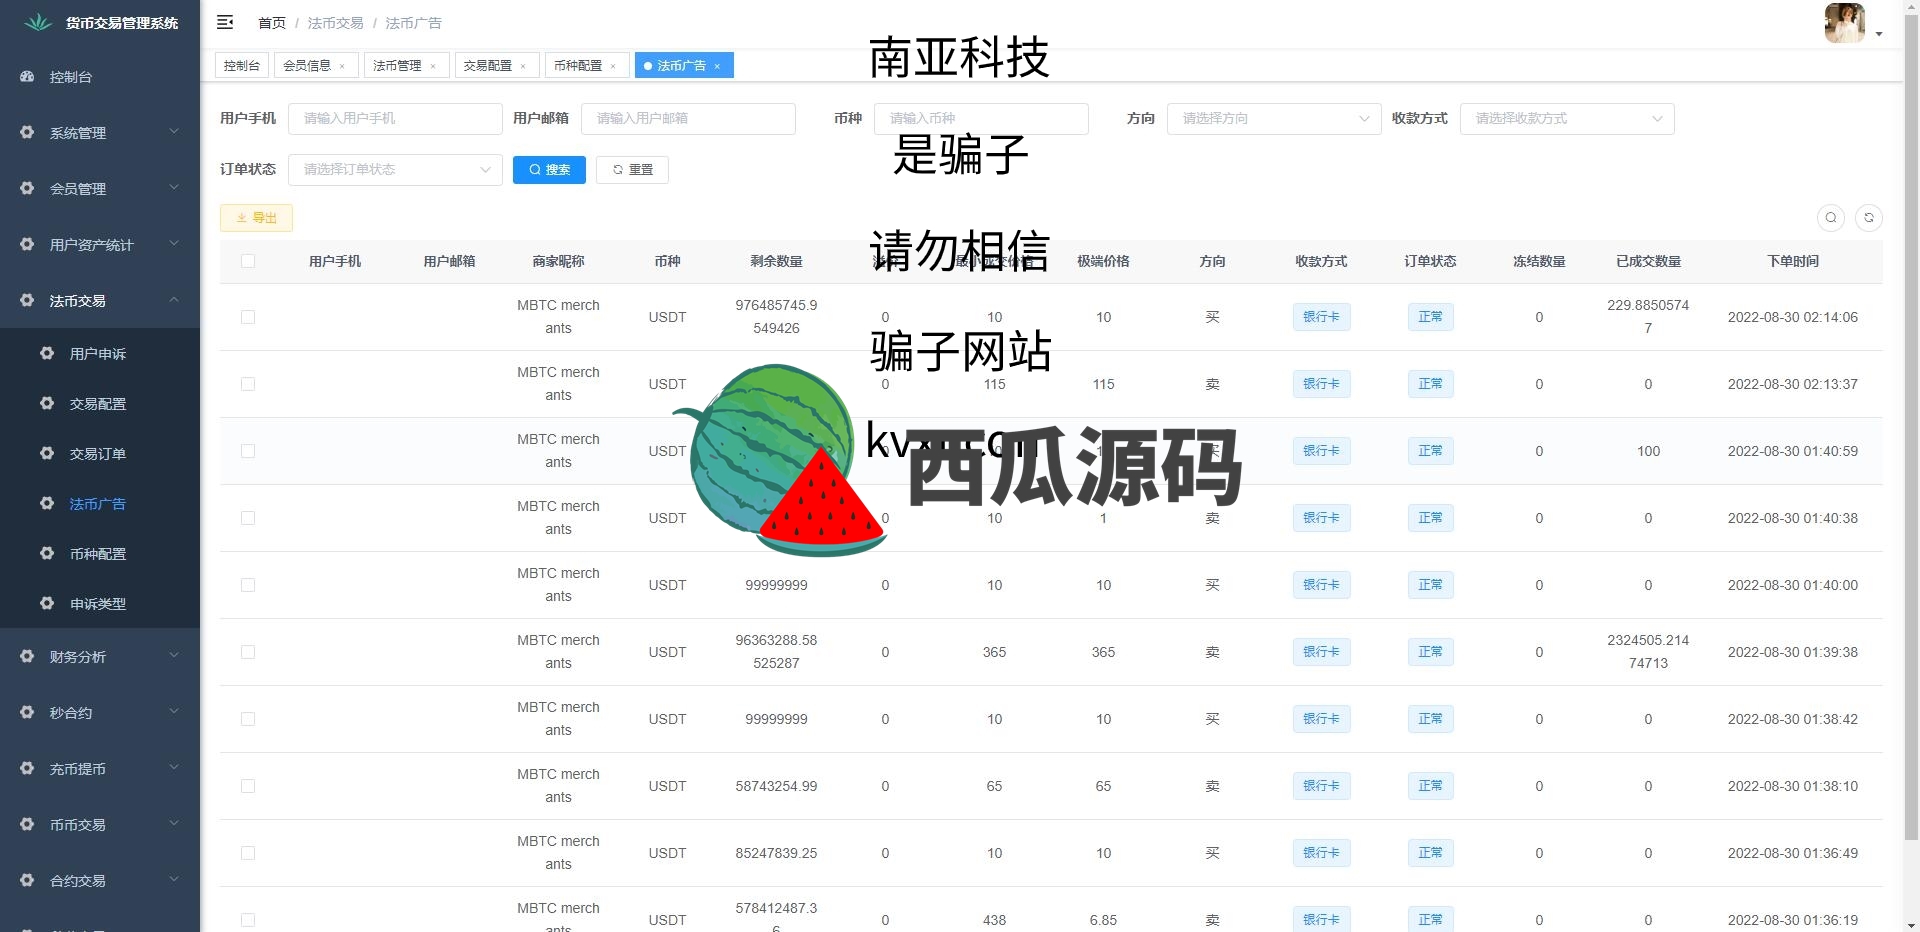Image resolution: width=1920 pixels, height=932 pixels.
Task: Switch to the 控制台 tab
Action: [x=242, y=65]
